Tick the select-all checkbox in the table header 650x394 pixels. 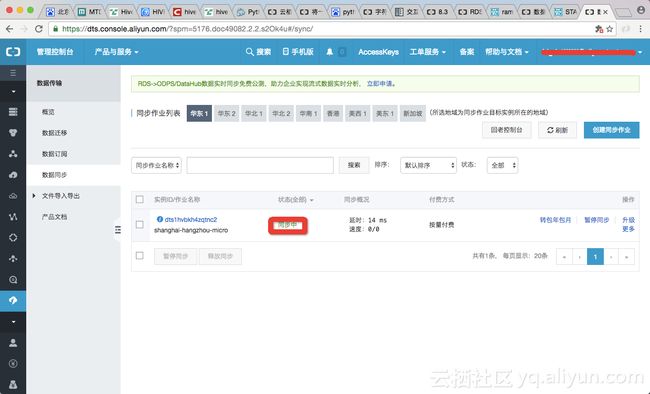click(x=140, y=199)
